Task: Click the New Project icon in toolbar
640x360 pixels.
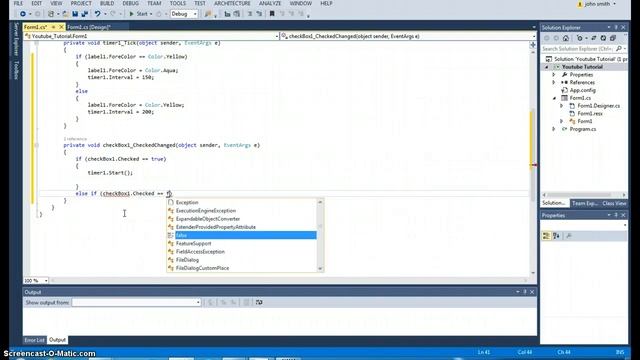Action: click(51, 14)
